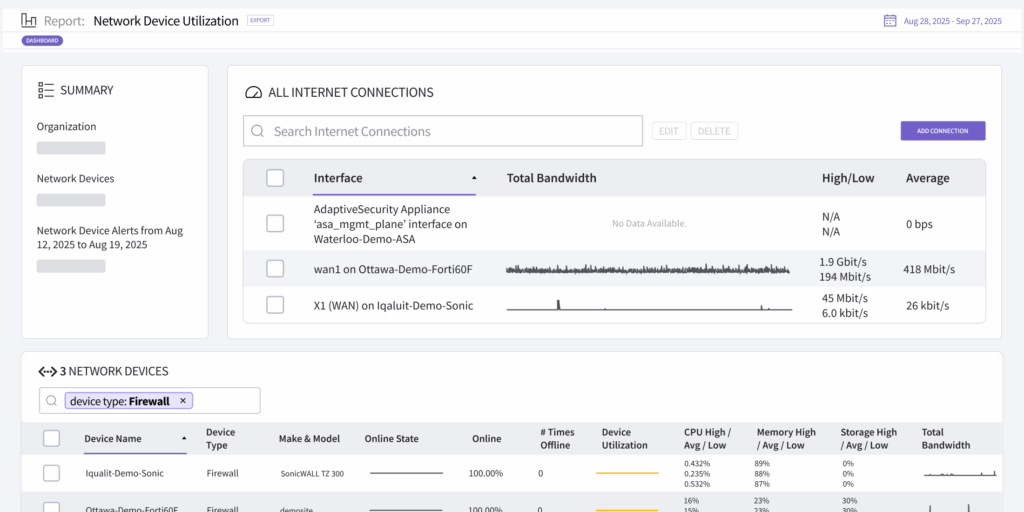Screen dimensions: 1024x512
Task: Click the Network Device Alerts summary label
Action: pyautogui.click(x=110, y=238)
